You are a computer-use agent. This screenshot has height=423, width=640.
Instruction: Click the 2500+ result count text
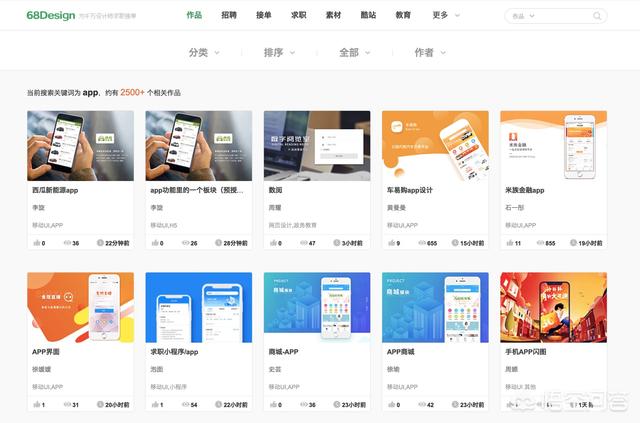pyautogui.click(x=132, y=93)
